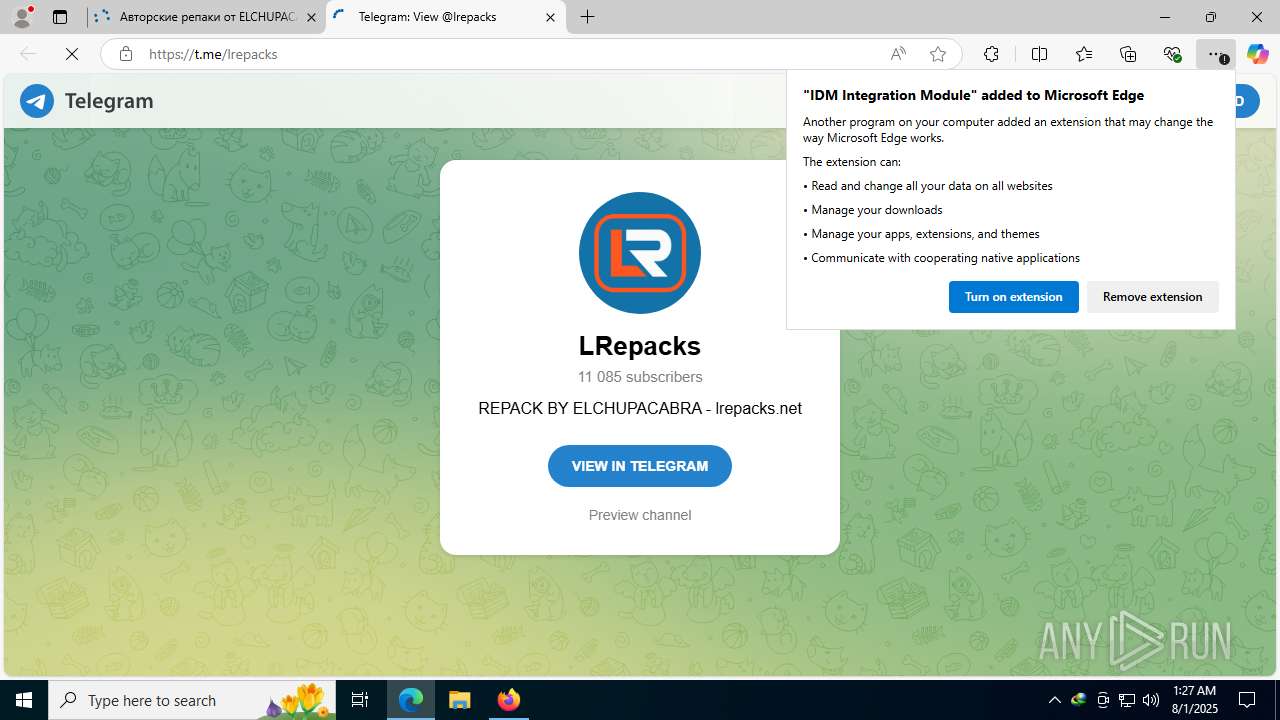Close the ELCHUPACABRA repacks tab

311,17
